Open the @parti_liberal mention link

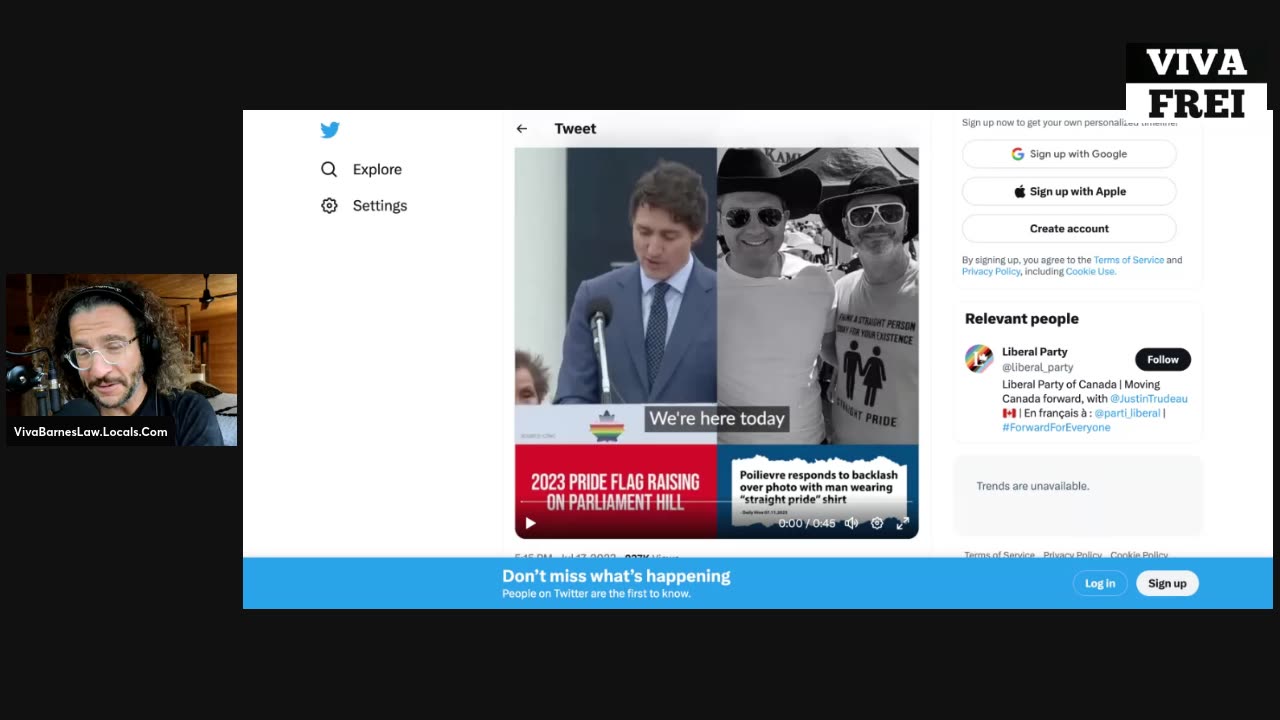1126,413
